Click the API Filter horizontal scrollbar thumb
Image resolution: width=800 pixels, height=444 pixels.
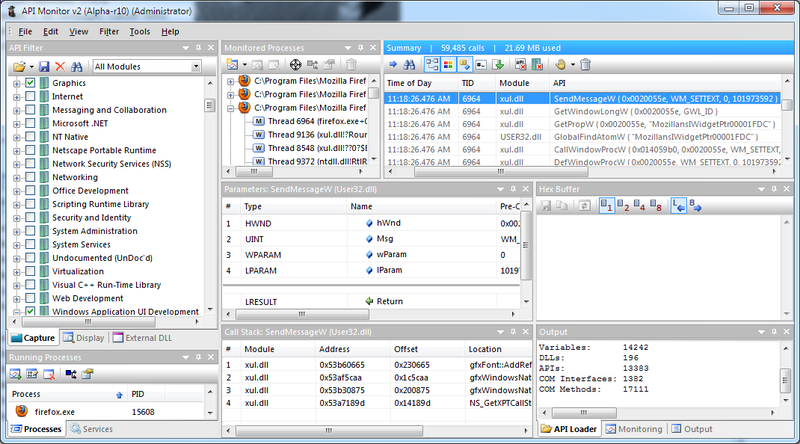point(88,322)
